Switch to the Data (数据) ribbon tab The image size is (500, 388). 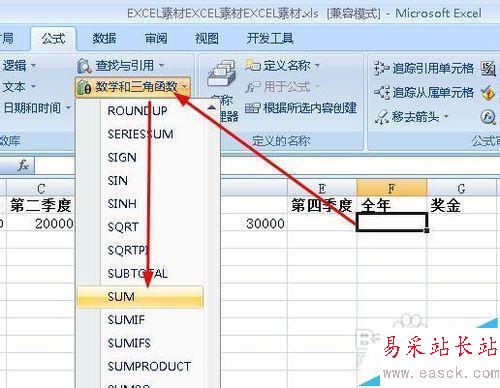104,39
